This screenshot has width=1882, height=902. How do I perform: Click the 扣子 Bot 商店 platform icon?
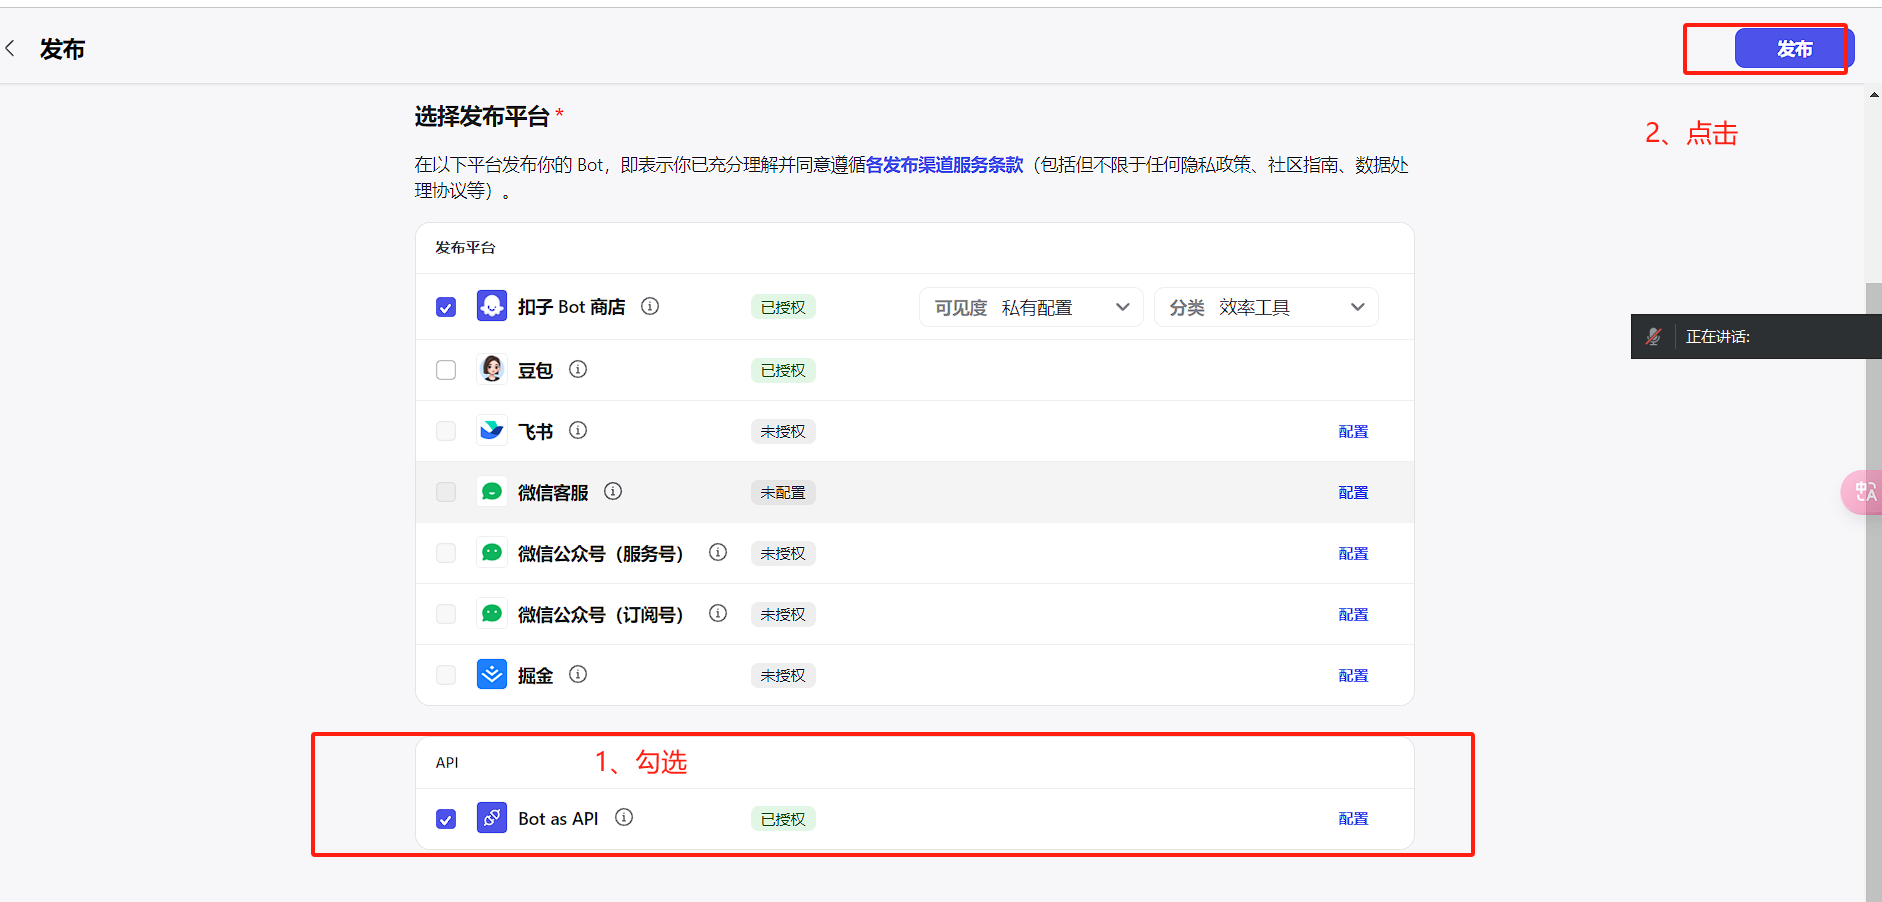492,306
